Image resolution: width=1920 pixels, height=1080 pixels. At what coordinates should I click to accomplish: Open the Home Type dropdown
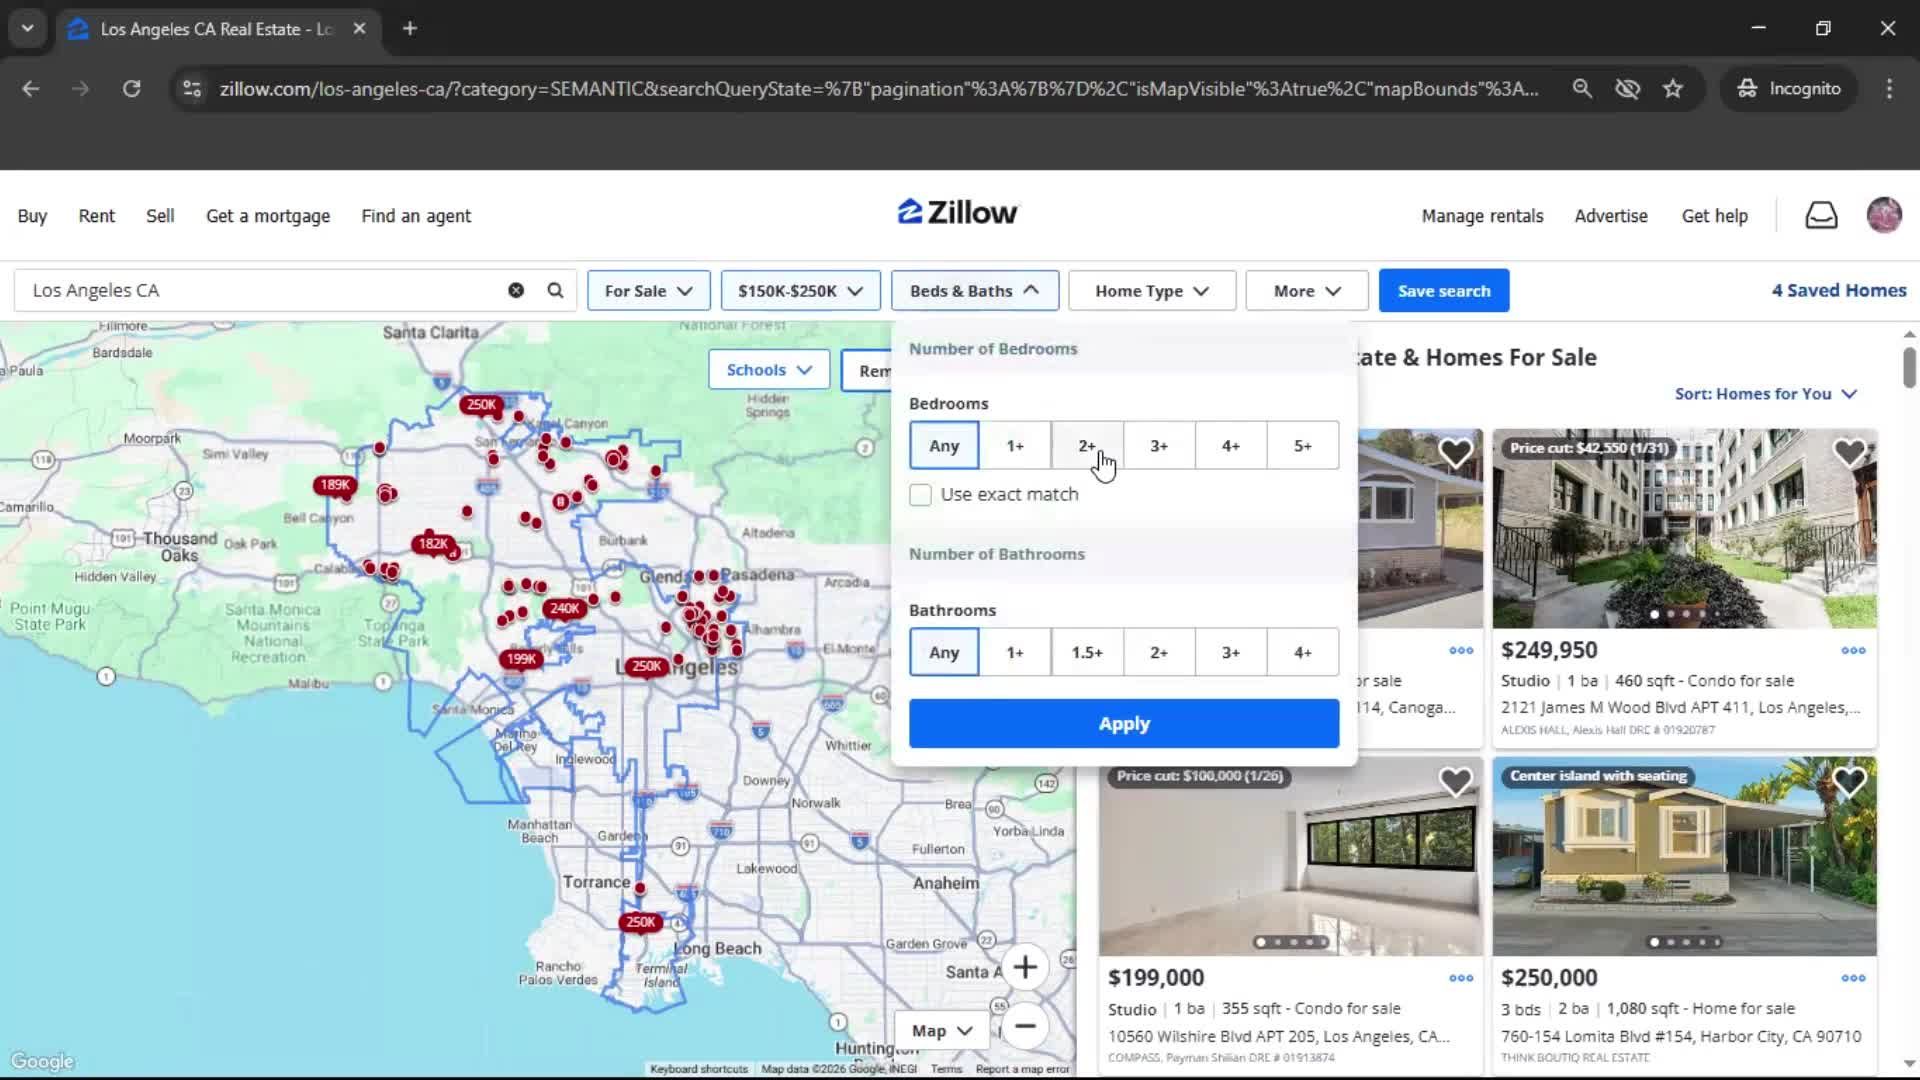1151,290
